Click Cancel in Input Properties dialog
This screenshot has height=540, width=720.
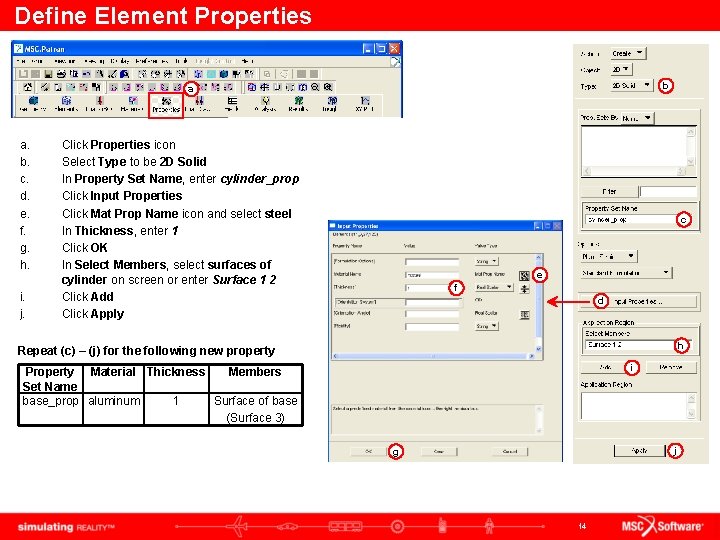coord(510,451)
